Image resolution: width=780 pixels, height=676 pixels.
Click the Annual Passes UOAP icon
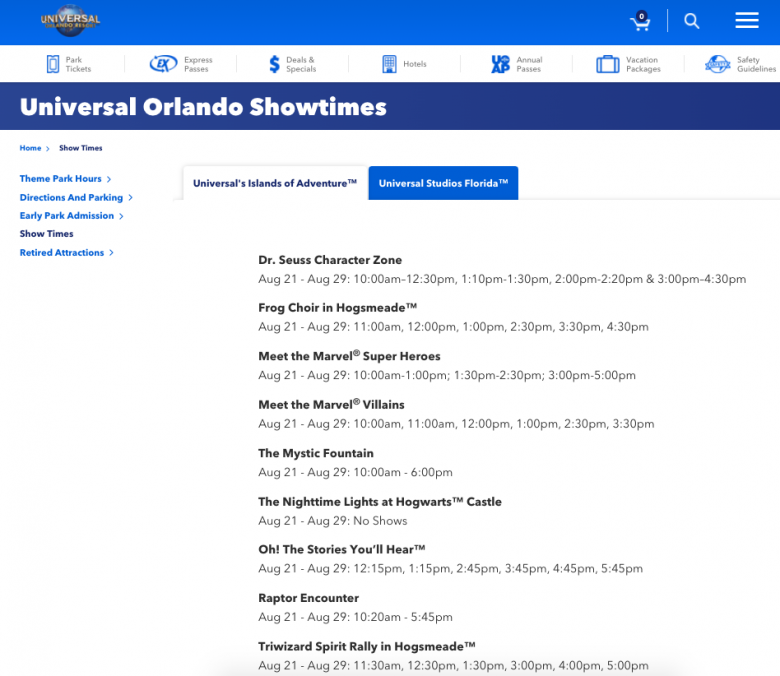tap(500, 64)
